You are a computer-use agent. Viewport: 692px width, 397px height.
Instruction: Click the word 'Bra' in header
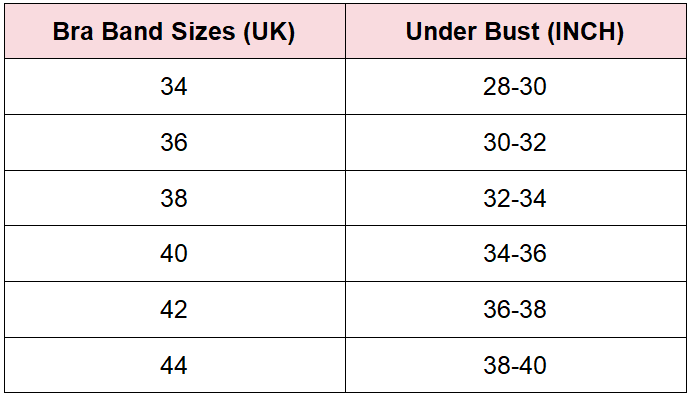point(73,31)
